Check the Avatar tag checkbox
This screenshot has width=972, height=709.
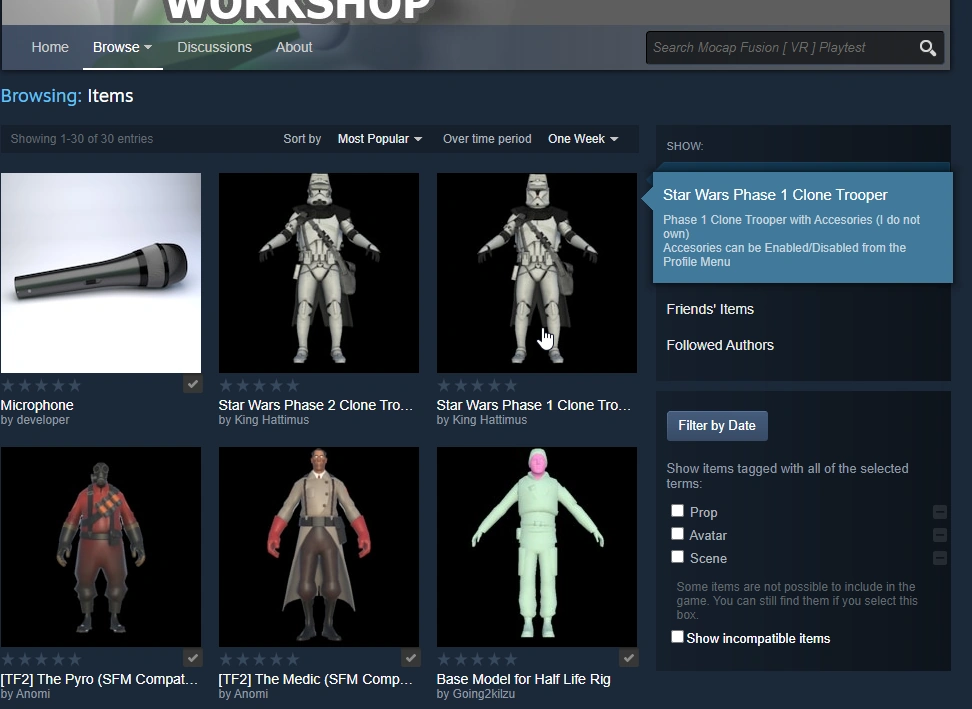click(677, 534)
